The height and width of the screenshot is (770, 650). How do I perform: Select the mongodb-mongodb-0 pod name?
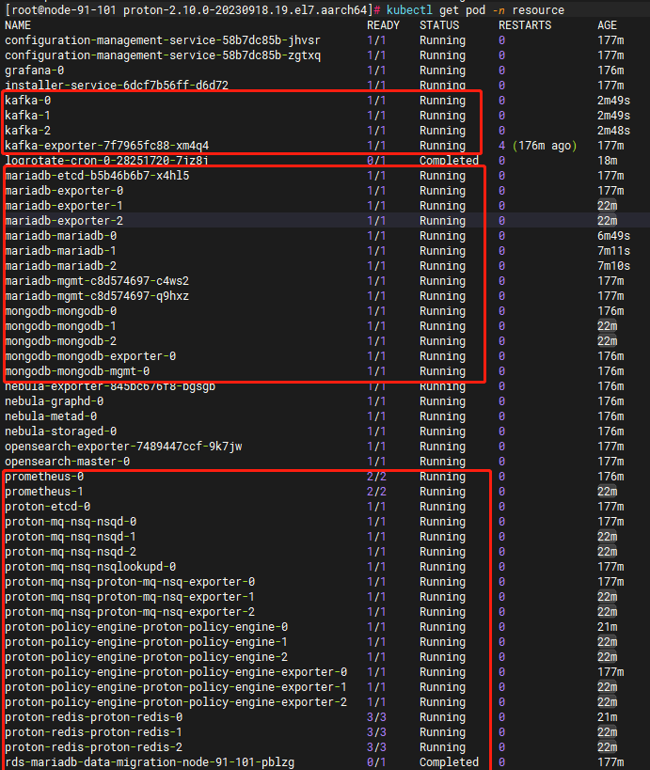(x=61, y=311)
